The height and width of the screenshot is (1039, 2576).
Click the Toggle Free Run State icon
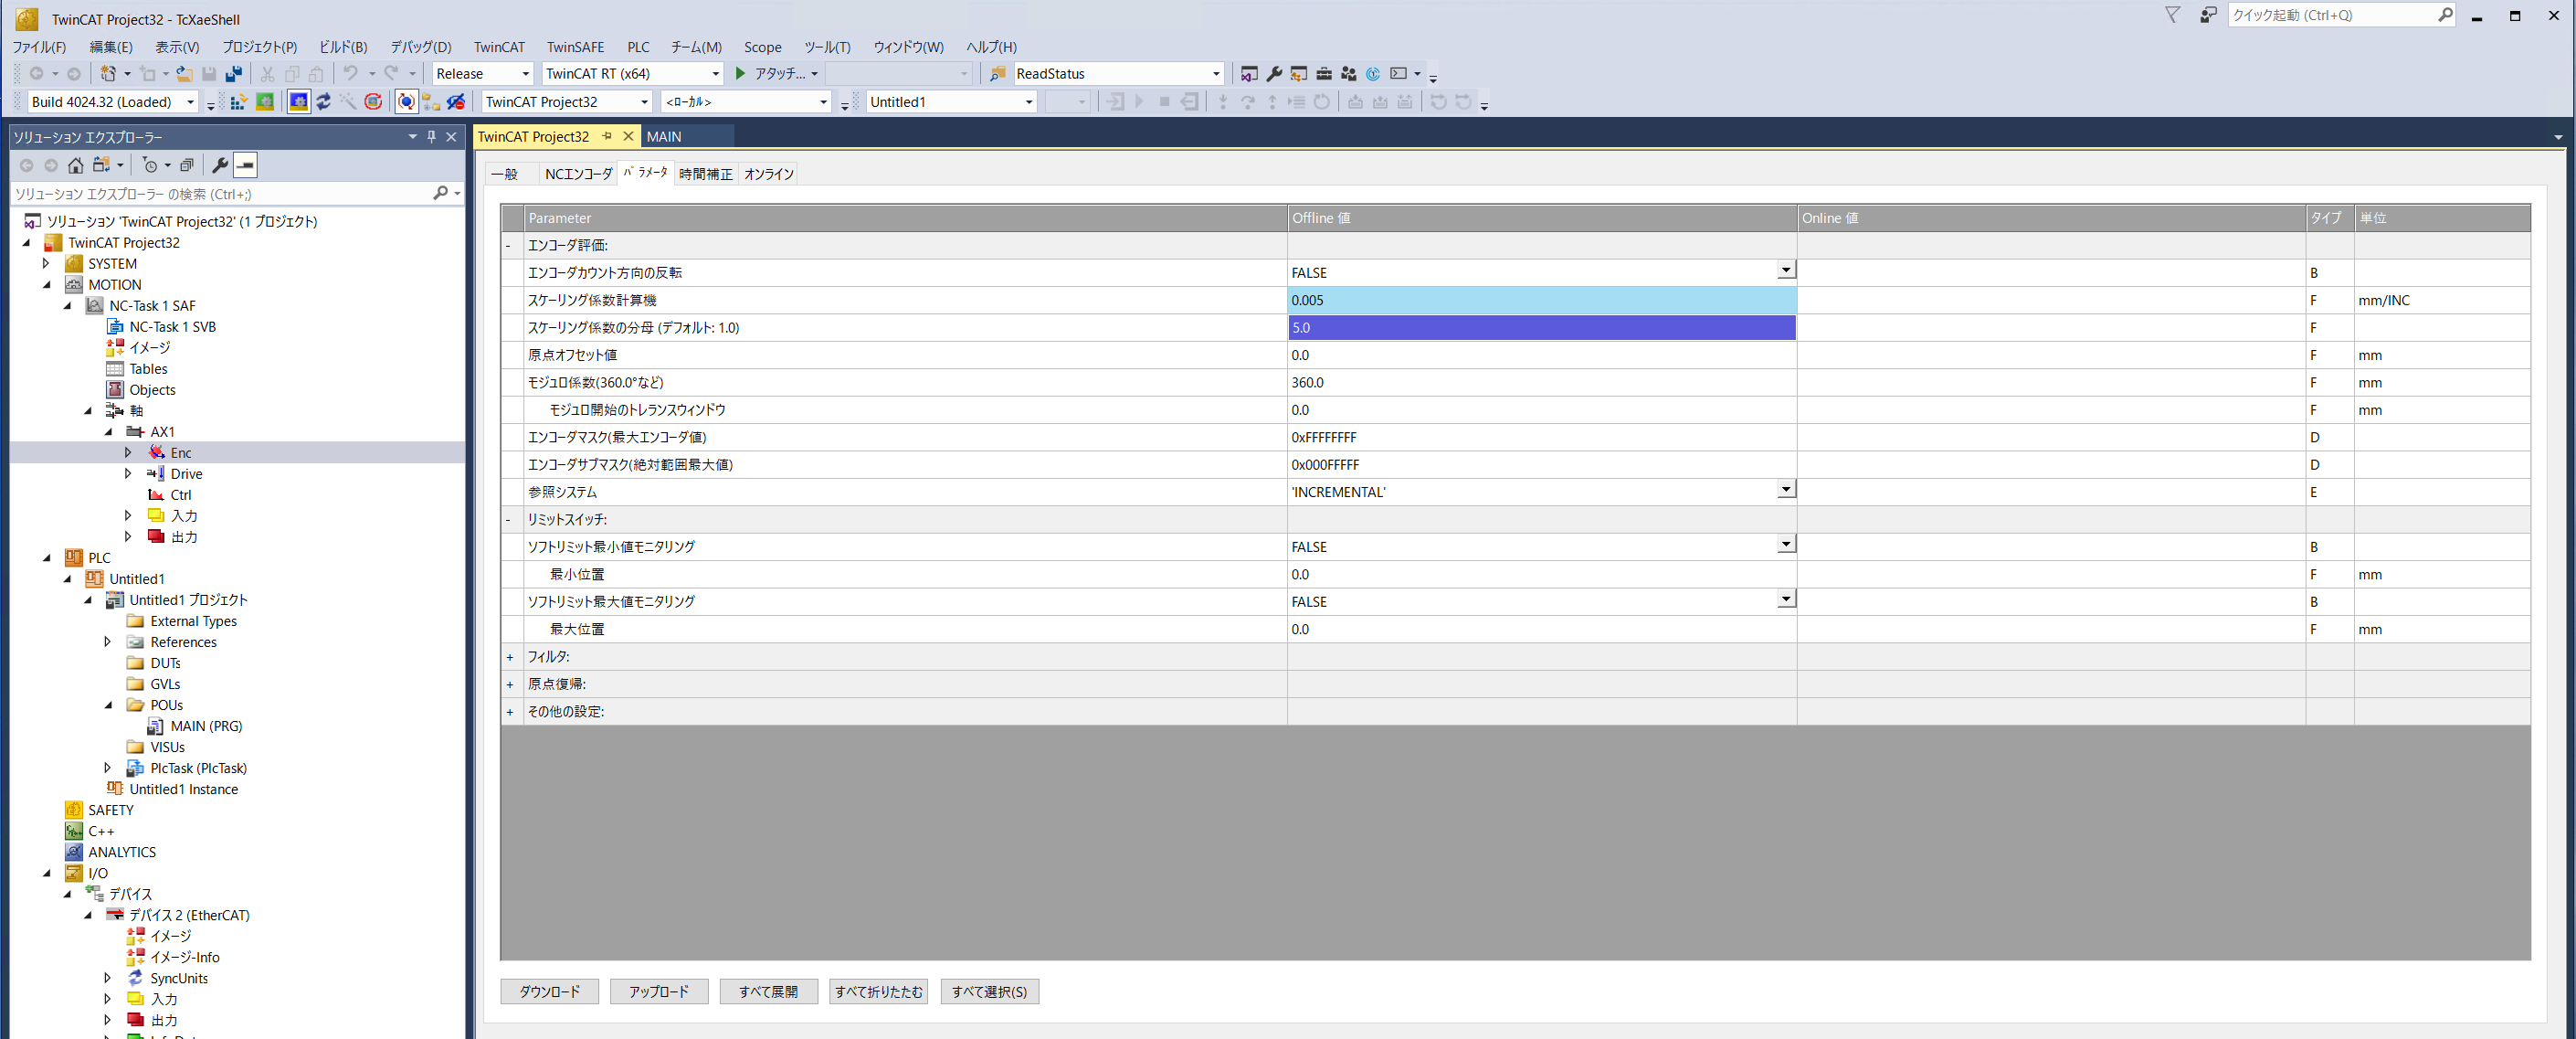tap(373, 102)
